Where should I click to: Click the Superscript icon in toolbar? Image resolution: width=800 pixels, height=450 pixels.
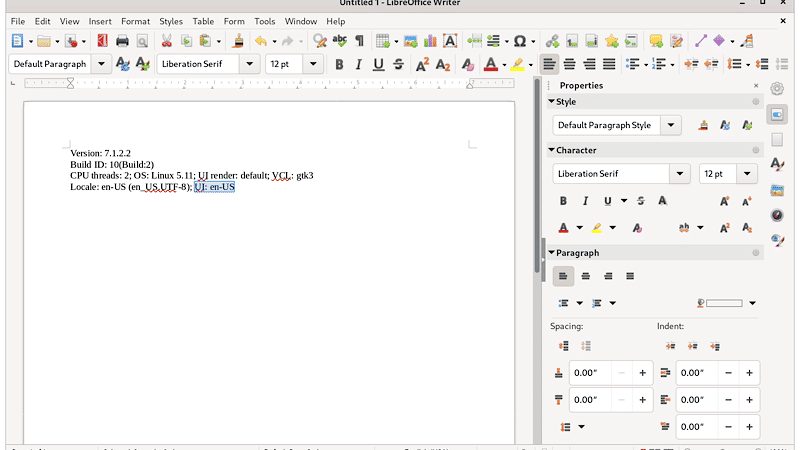422,64
